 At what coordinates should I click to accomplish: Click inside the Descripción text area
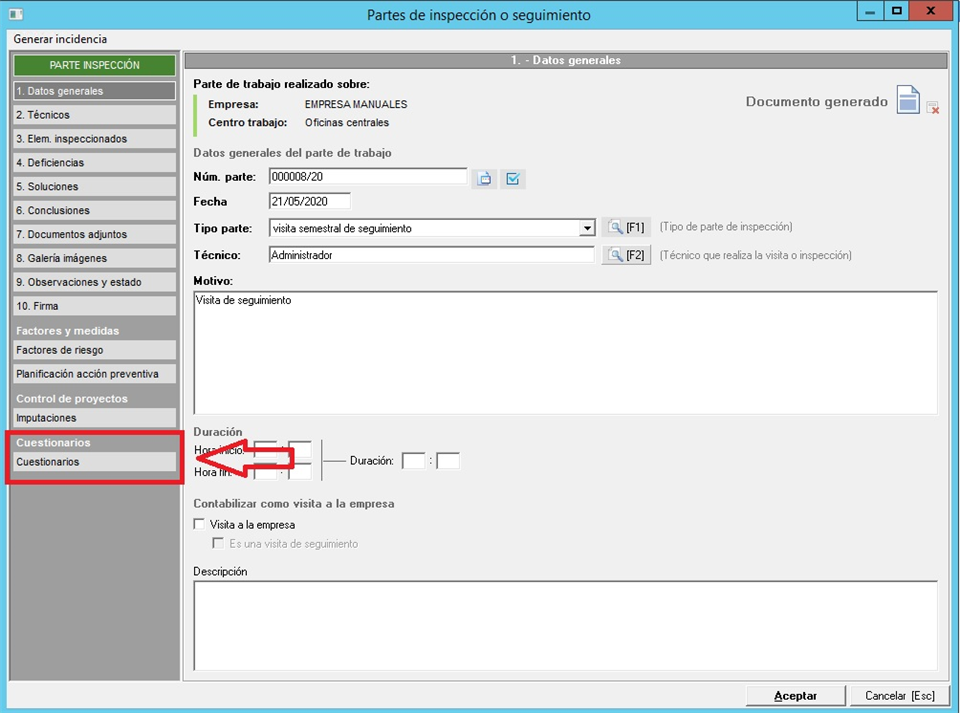[x=565, y=625]
